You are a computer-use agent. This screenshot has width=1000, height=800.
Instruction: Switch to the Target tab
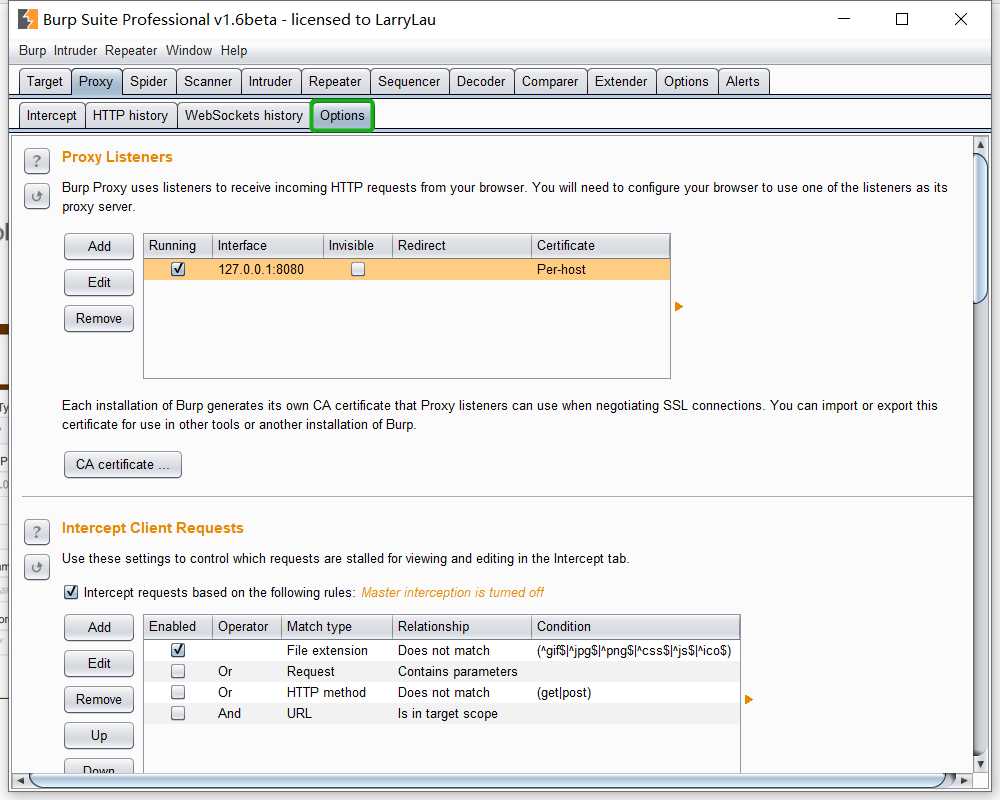(x=45, y=82)
